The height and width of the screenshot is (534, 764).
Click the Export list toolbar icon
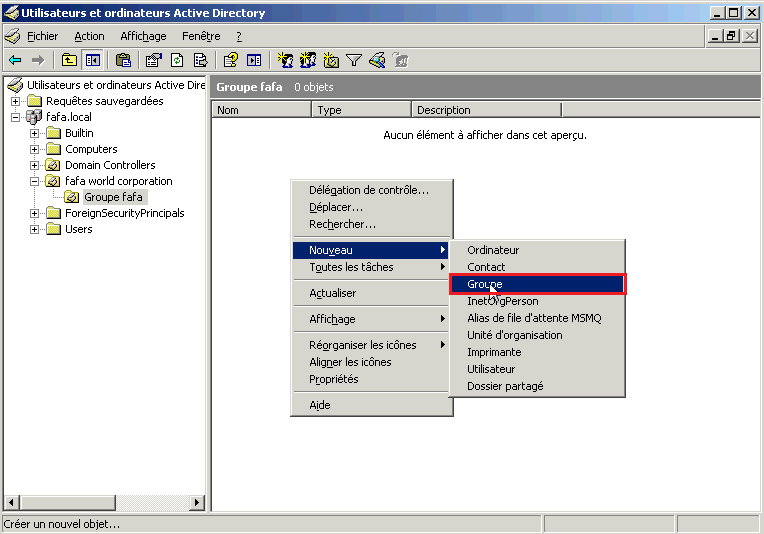pos(200,60)
